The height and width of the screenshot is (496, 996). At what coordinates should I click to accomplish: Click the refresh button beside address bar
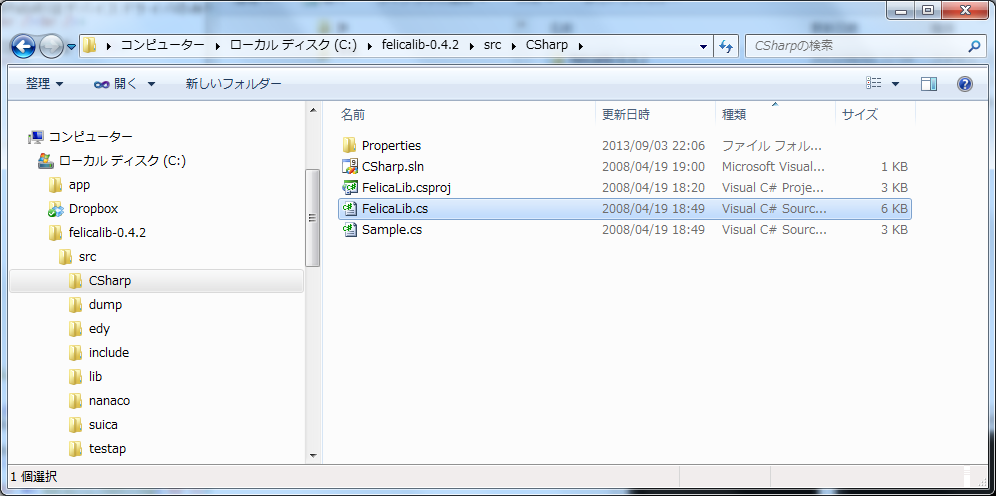[x=726, y=46]
